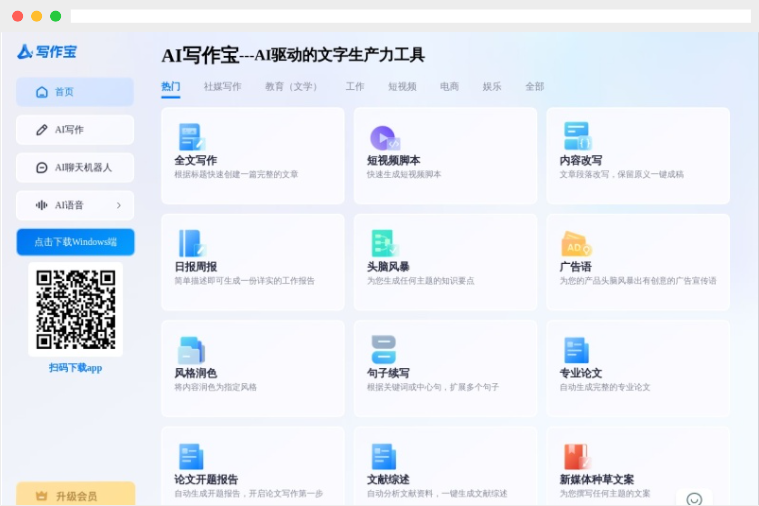Screen dimensions: 759x506
Task: Click the crown icon on 升级会员
Action: [x=42, y=496]
